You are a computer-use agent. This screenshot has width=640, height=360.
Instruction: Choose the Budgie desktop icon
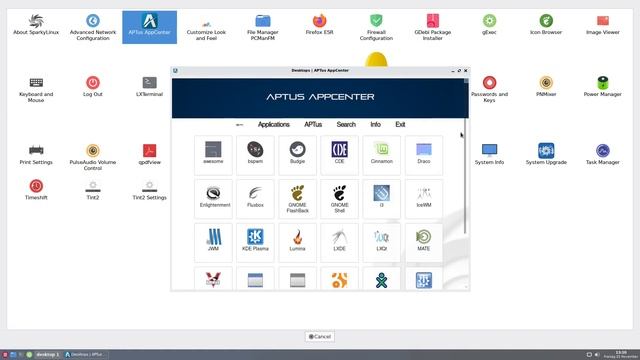pyautogui.click(x=297, y=155)
